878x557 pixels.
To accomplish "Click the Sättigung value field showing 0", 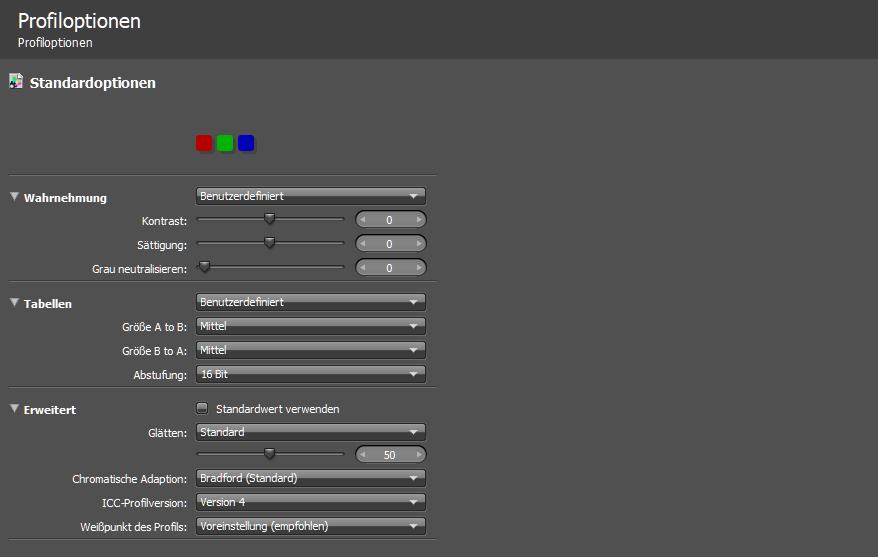I will coord(390,244).
